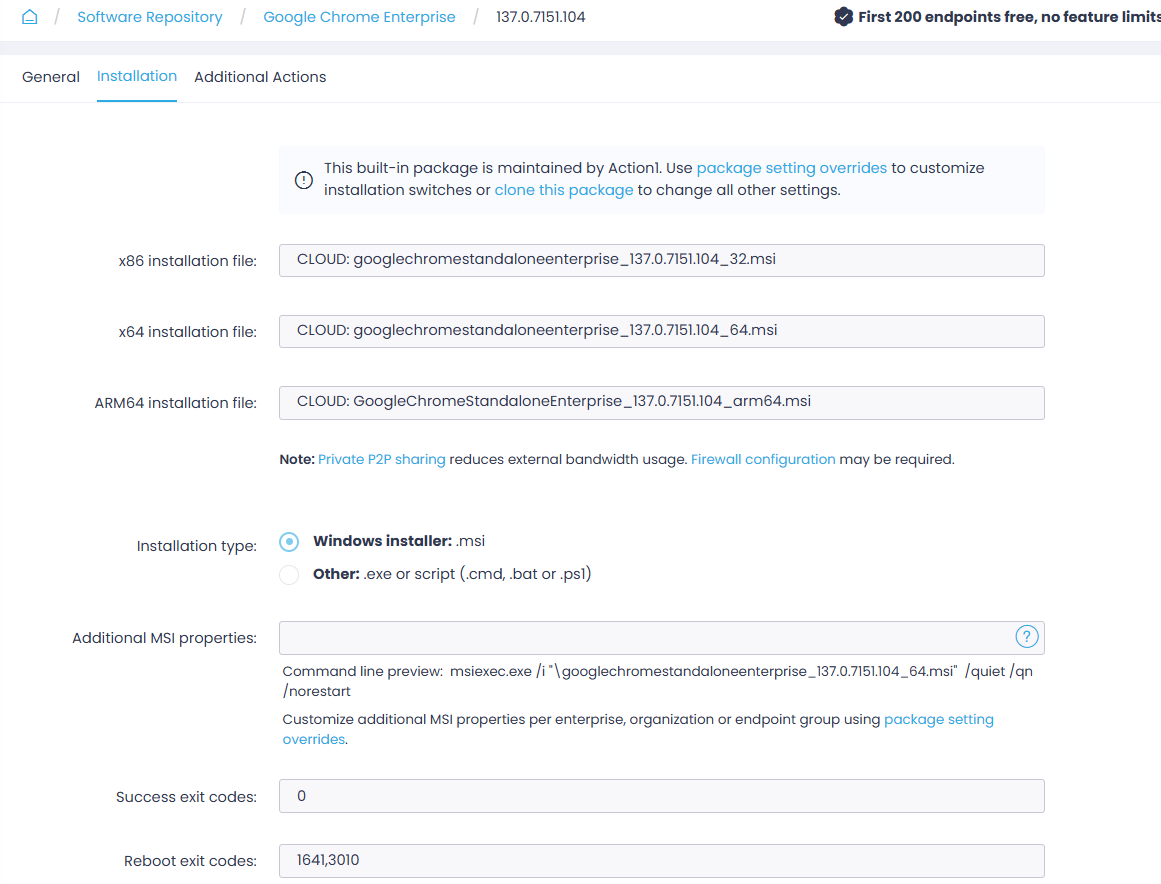Open Google Chrome Enterprise from the breadcrumb
The height and width of the screenshot is (884, 1161).
point(359,16)
